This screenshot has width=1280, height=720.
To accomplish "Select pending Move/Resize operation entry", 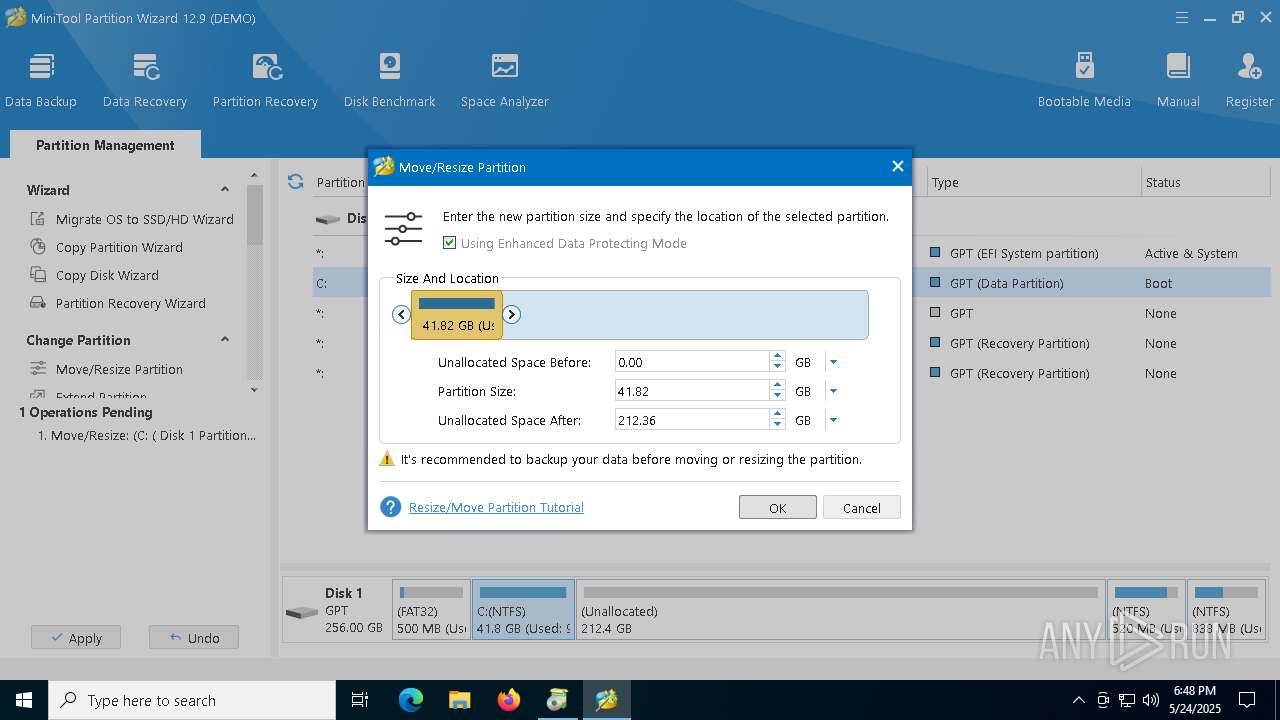I will [x=147, y=436].
